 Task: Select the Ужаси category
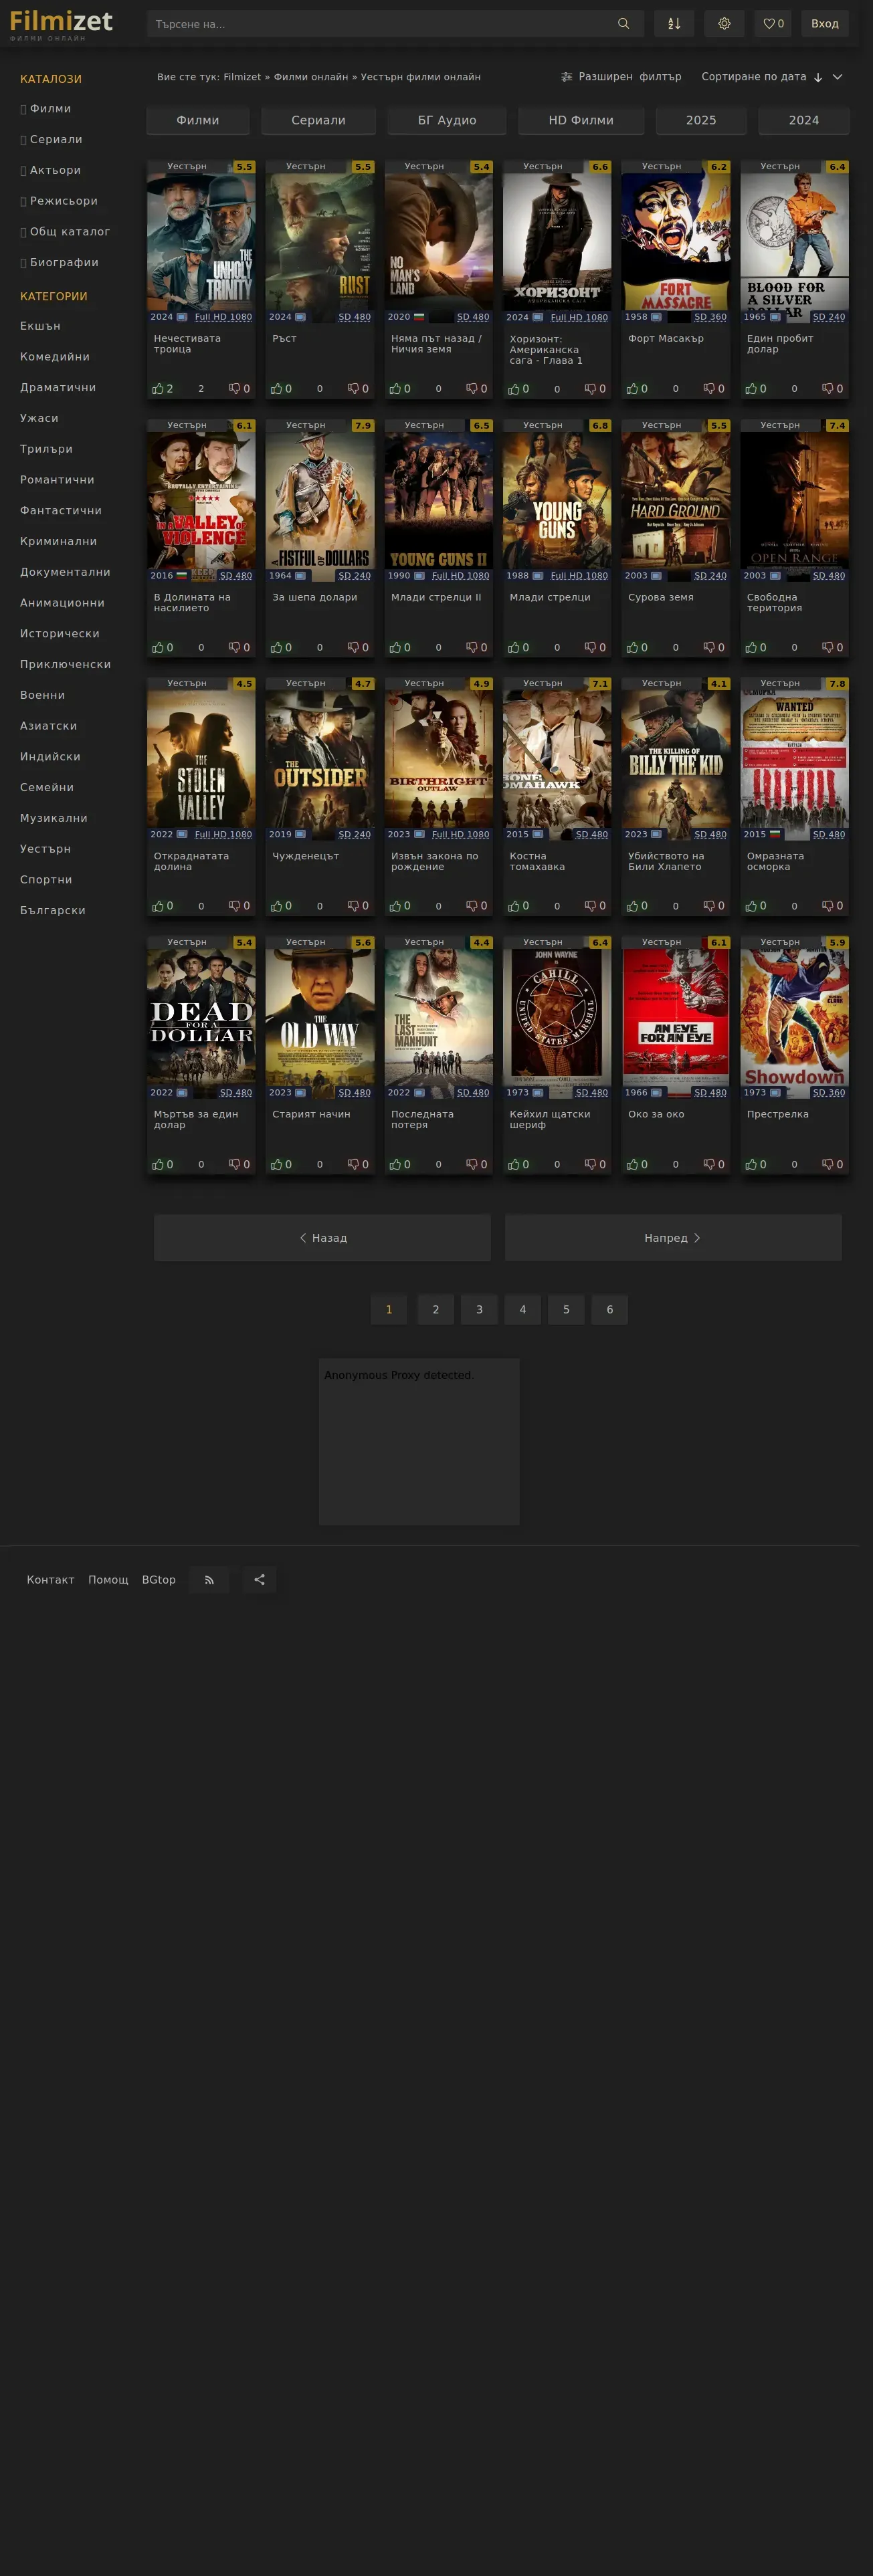pos(39,418)
